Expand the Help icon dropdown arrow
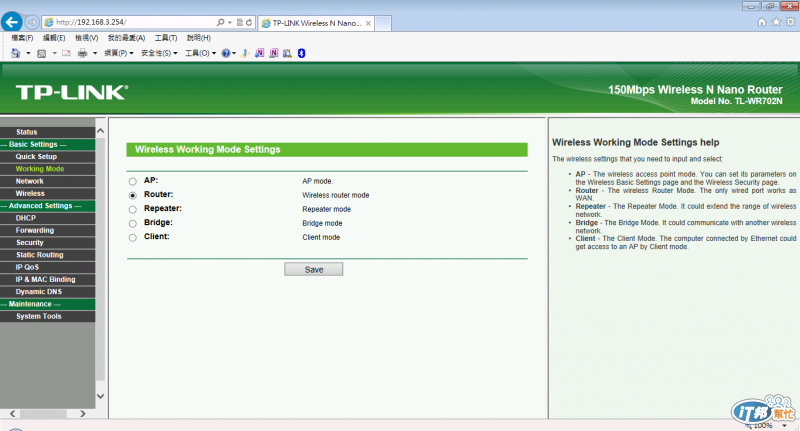 click(234, 53)
